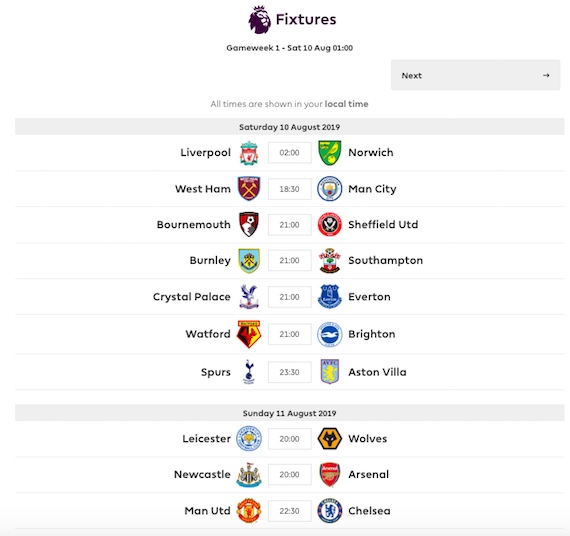Select the Man Utd crest
570x536 pixels.
pos(249,511)
